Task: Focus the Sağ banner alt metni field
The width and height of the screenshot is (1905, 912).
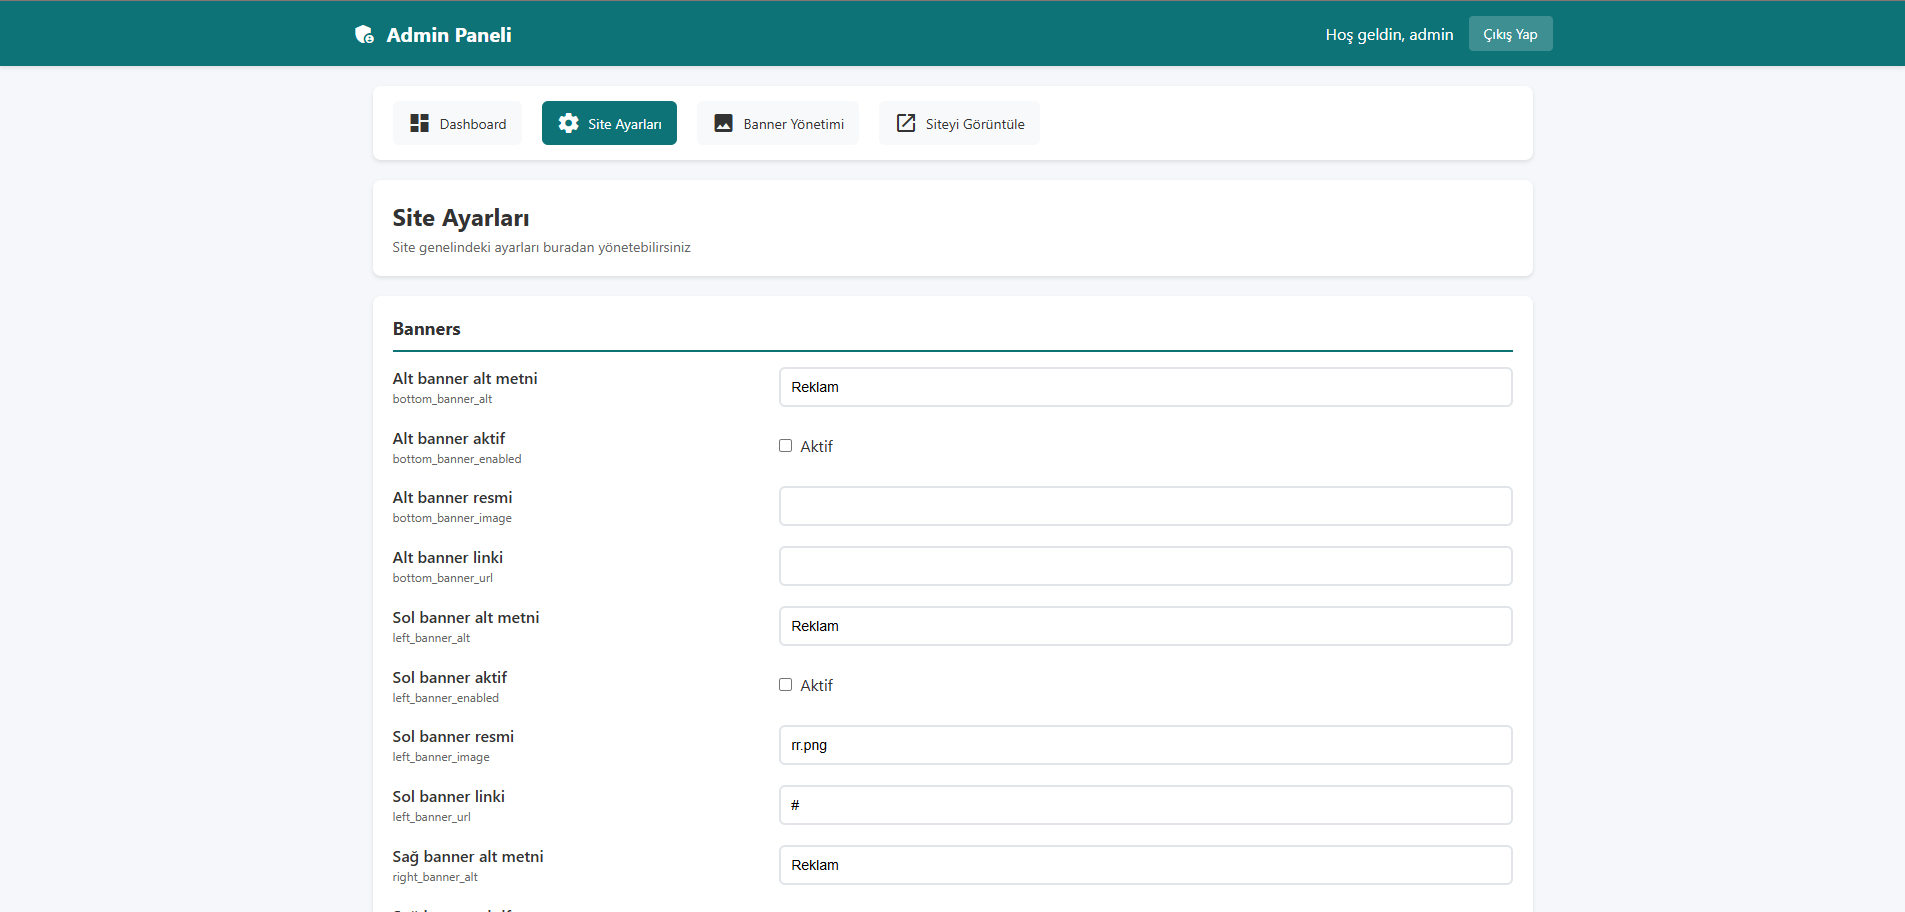Action: pos(1145,865)
